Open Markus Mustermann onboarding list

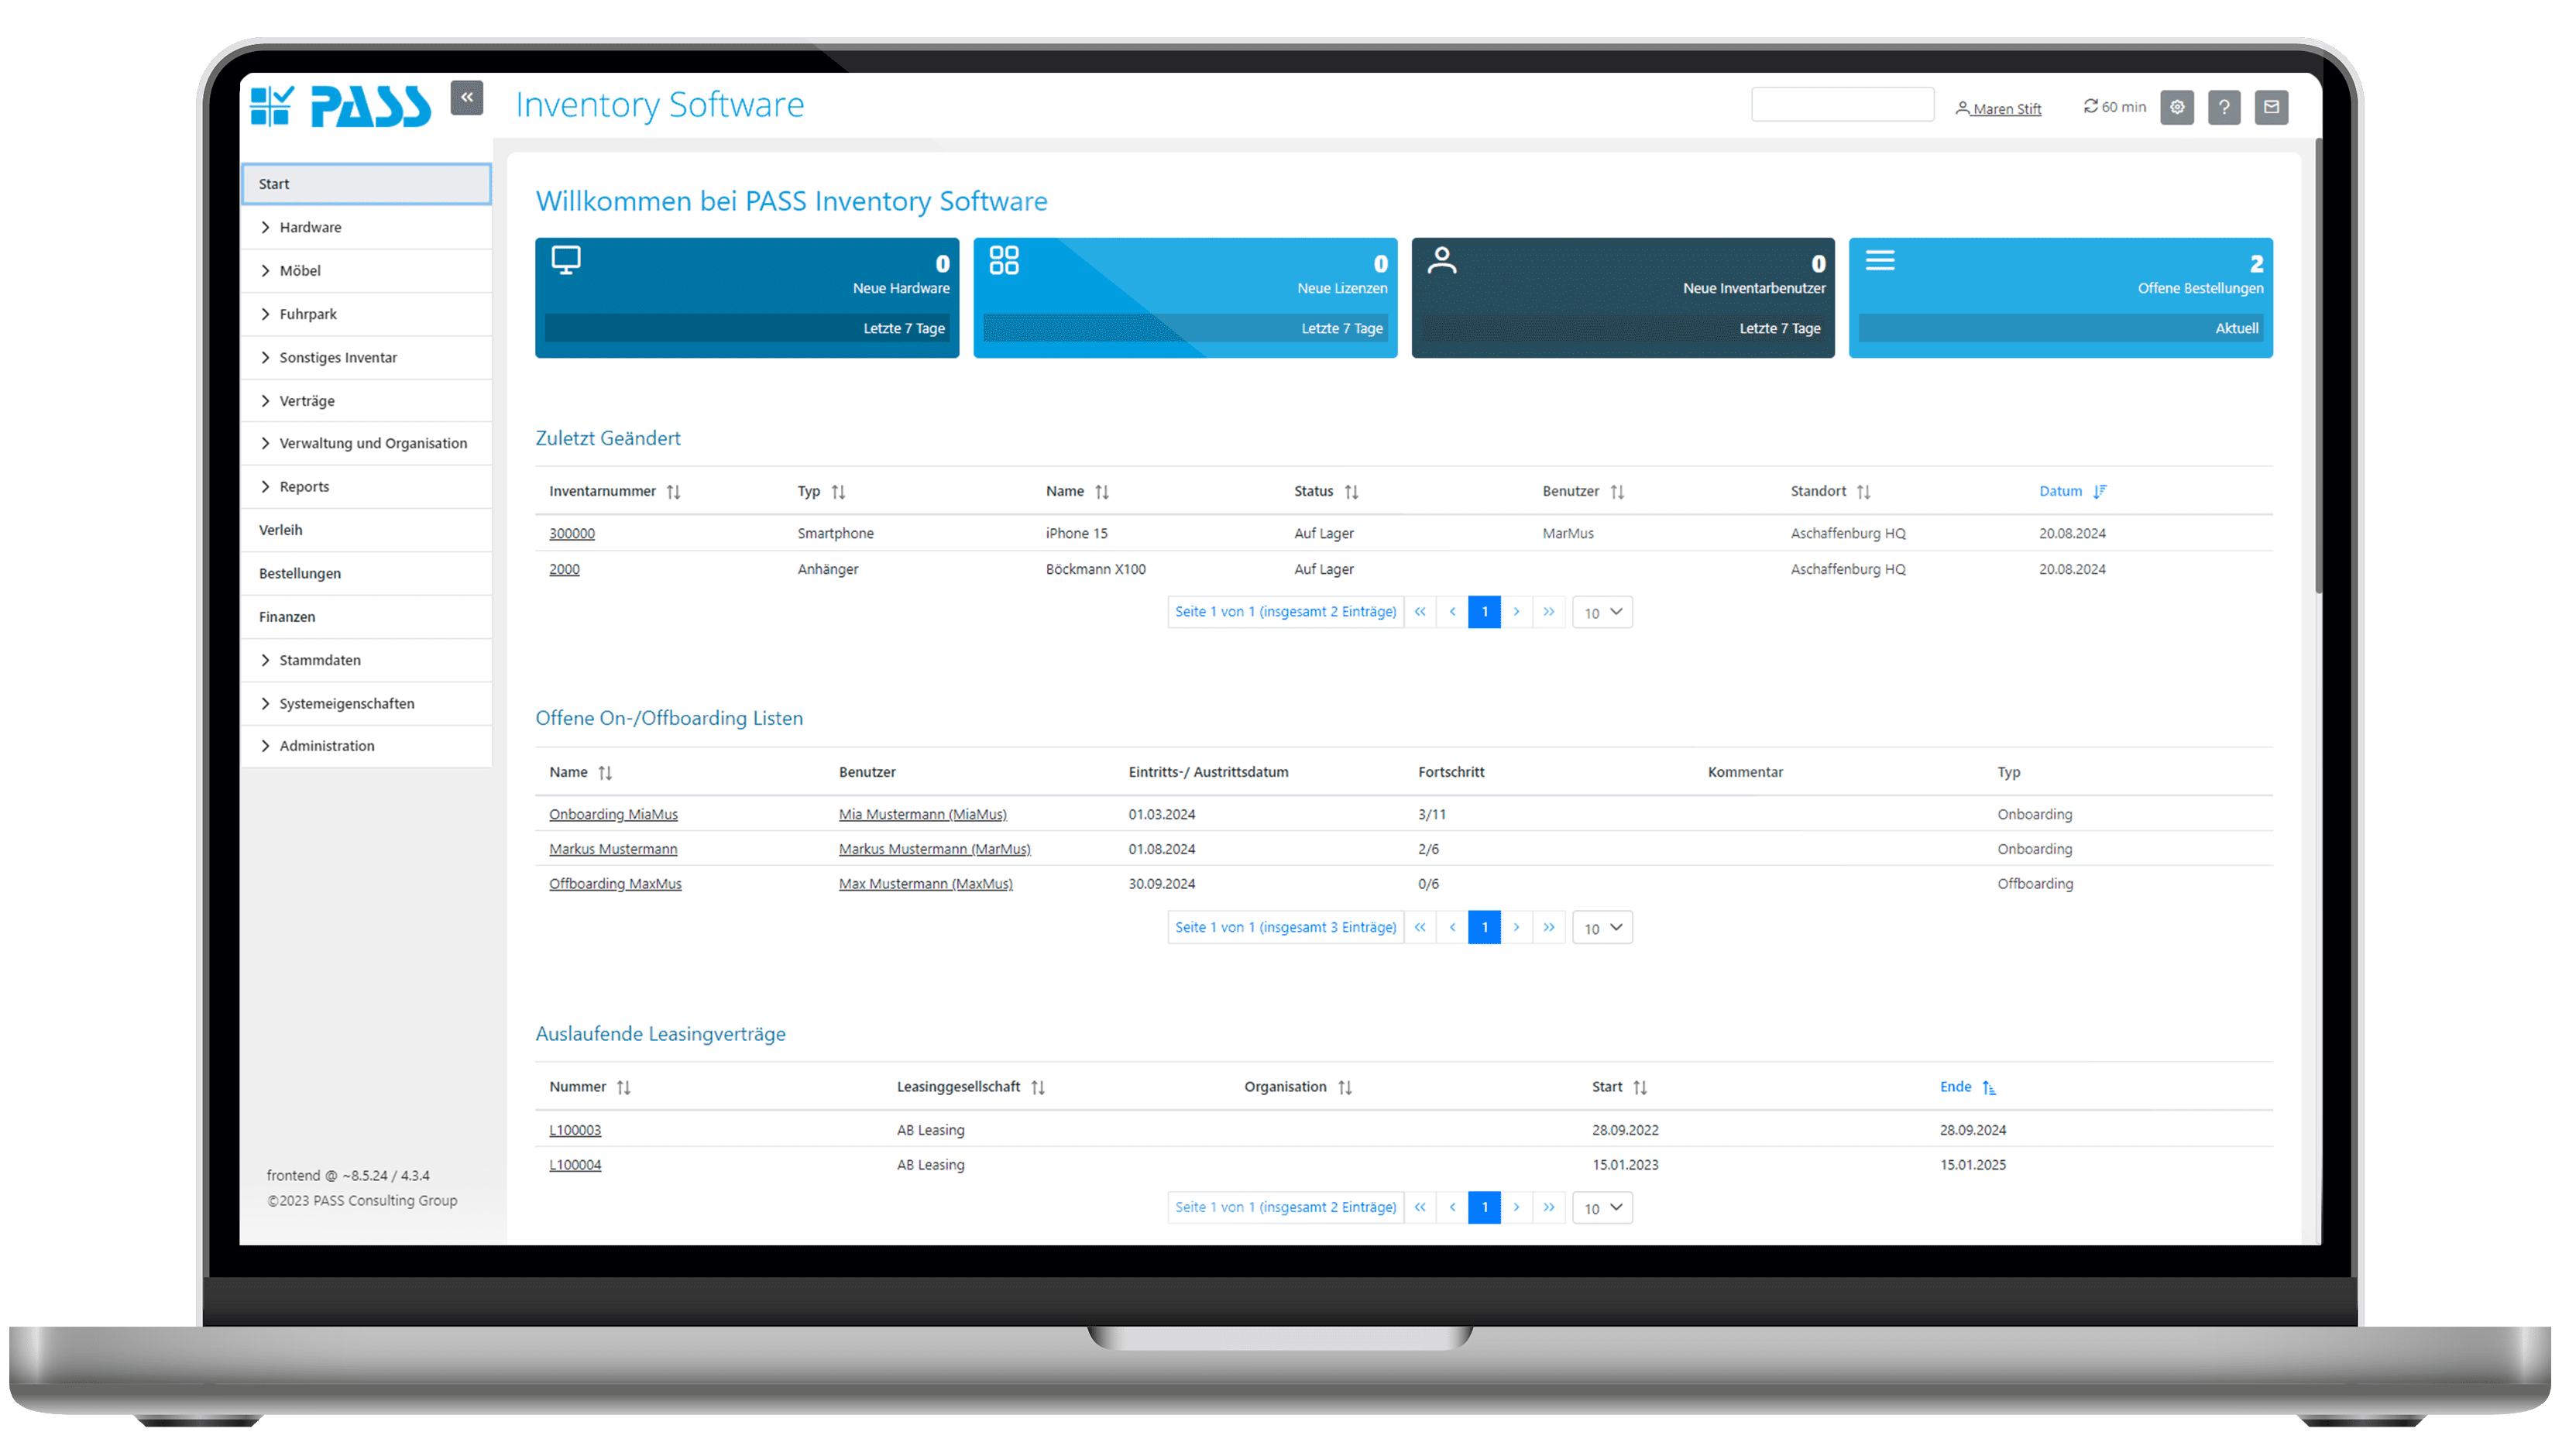(613, 850)
